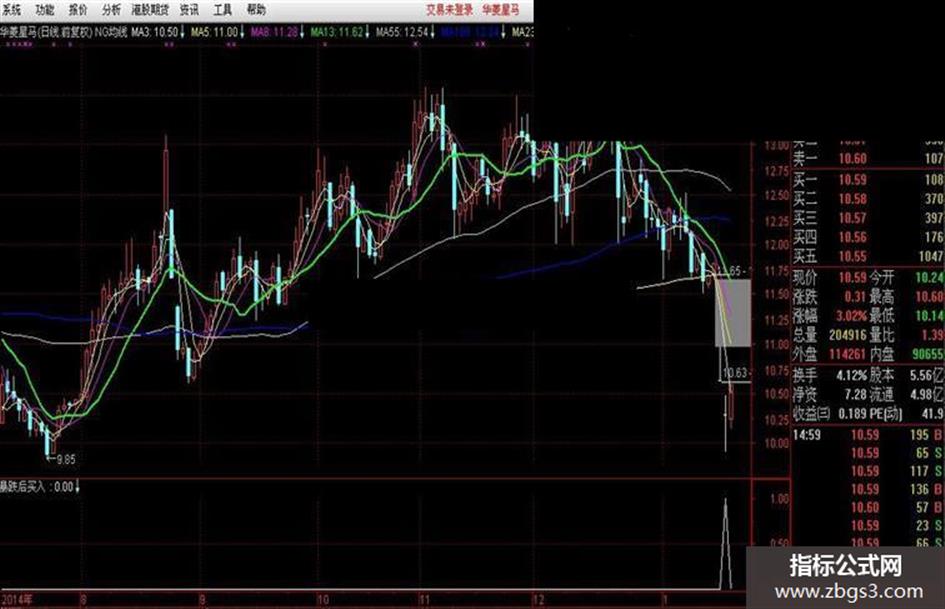
Task: Click the PE(动) value 41.9
Action: coord(933,414)
